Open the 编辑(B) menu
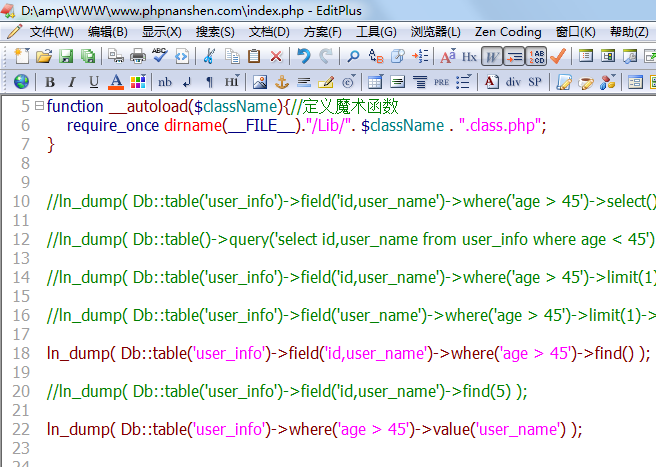The height and width of the screenshot is (467, 656). click(x=108, y=32)
